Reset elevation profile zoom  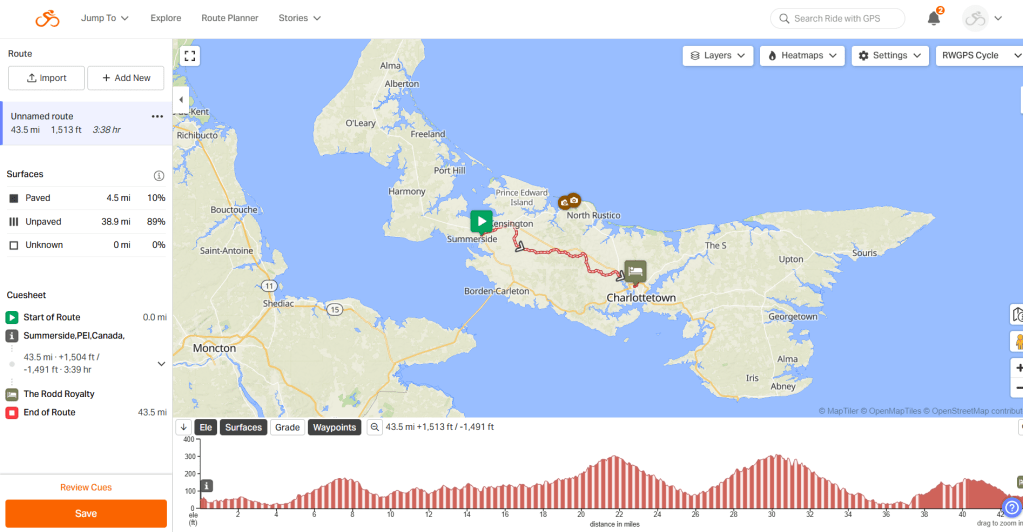click(x=375, y=427)
